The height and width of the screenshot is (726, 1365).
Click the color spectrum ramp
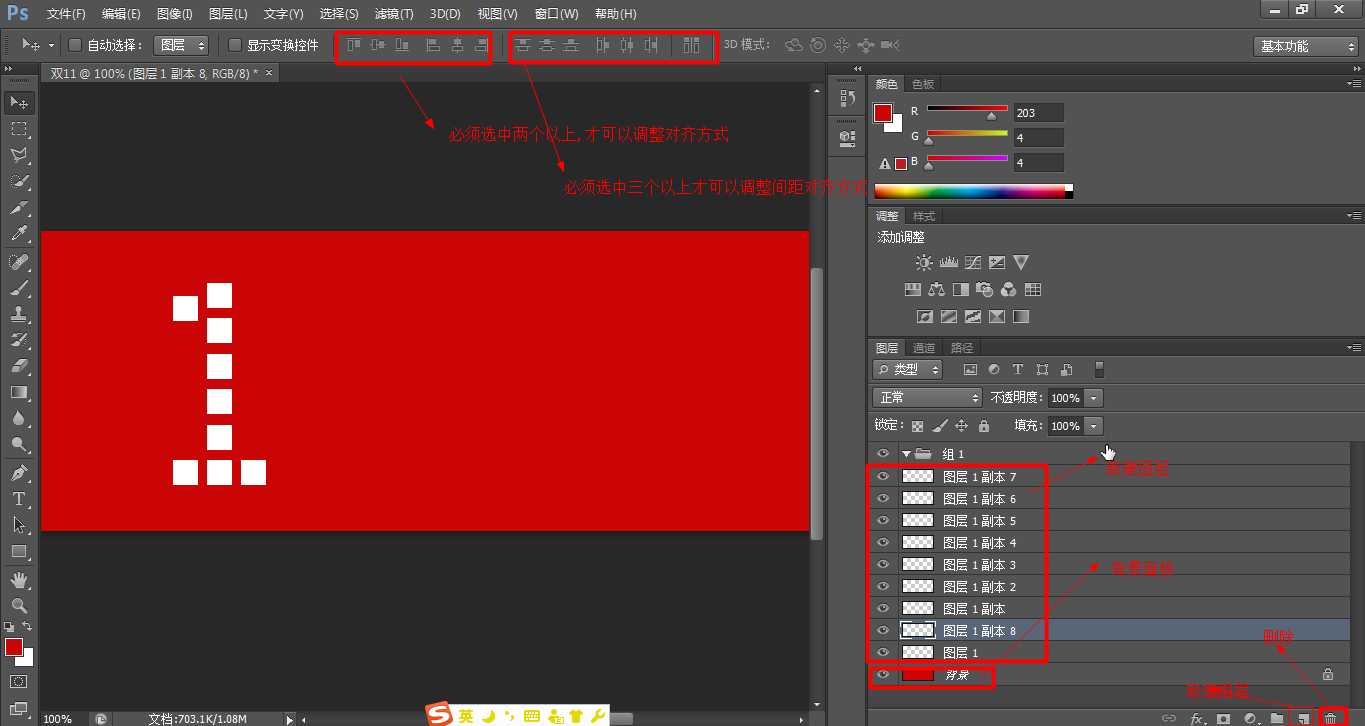point(973,191)
